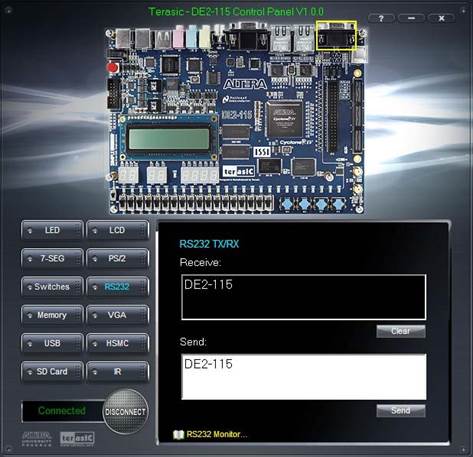Click the Send button
This screenshot has height=457, width=473.
401,411
